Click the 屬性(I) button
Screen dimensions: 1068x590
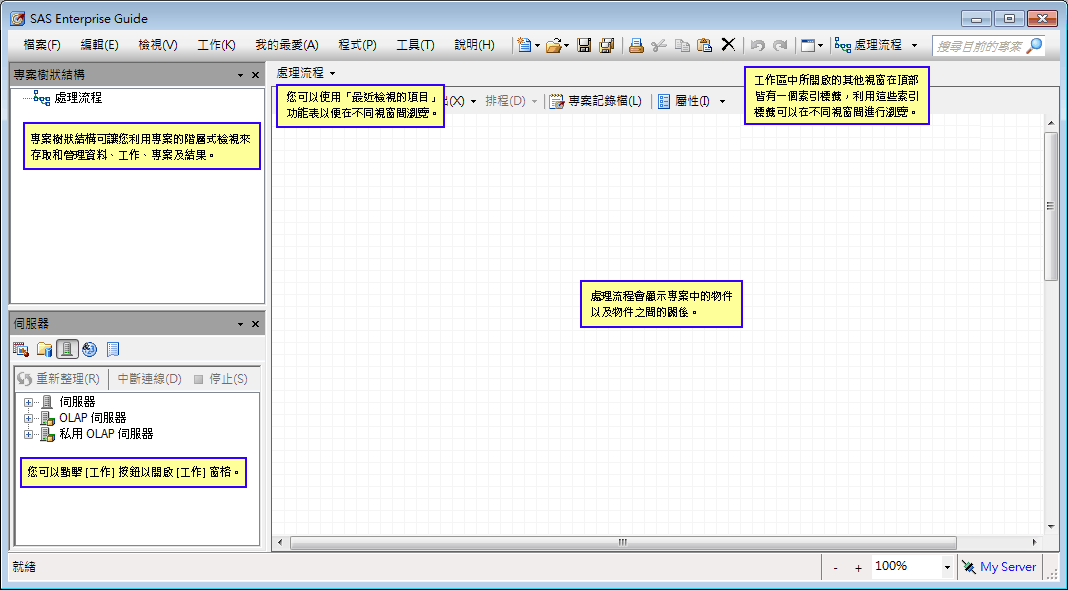coord(685,102)
